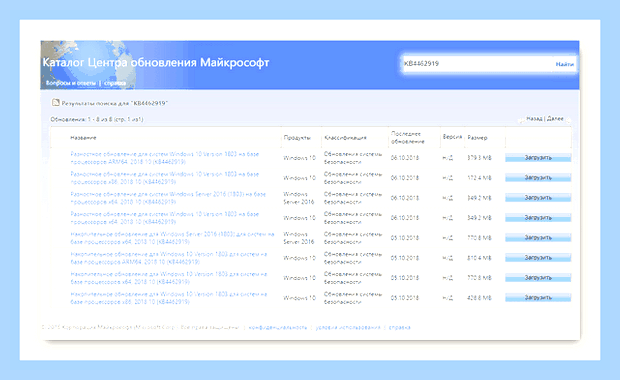620x380 pixels.
Task: Open Накопительное обновление Windows 10 Version 1803 x64 link
Action: 169,278
